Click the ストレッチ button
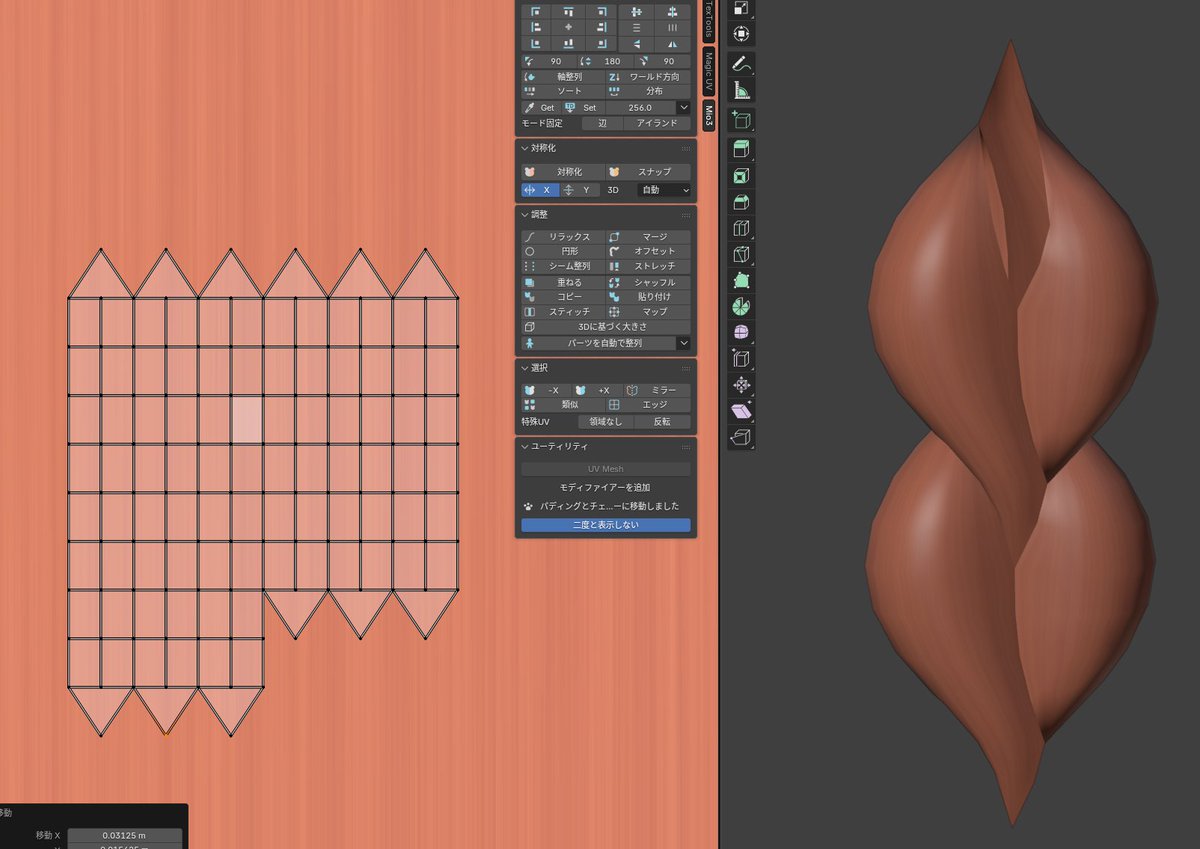 tap(648, 267)
